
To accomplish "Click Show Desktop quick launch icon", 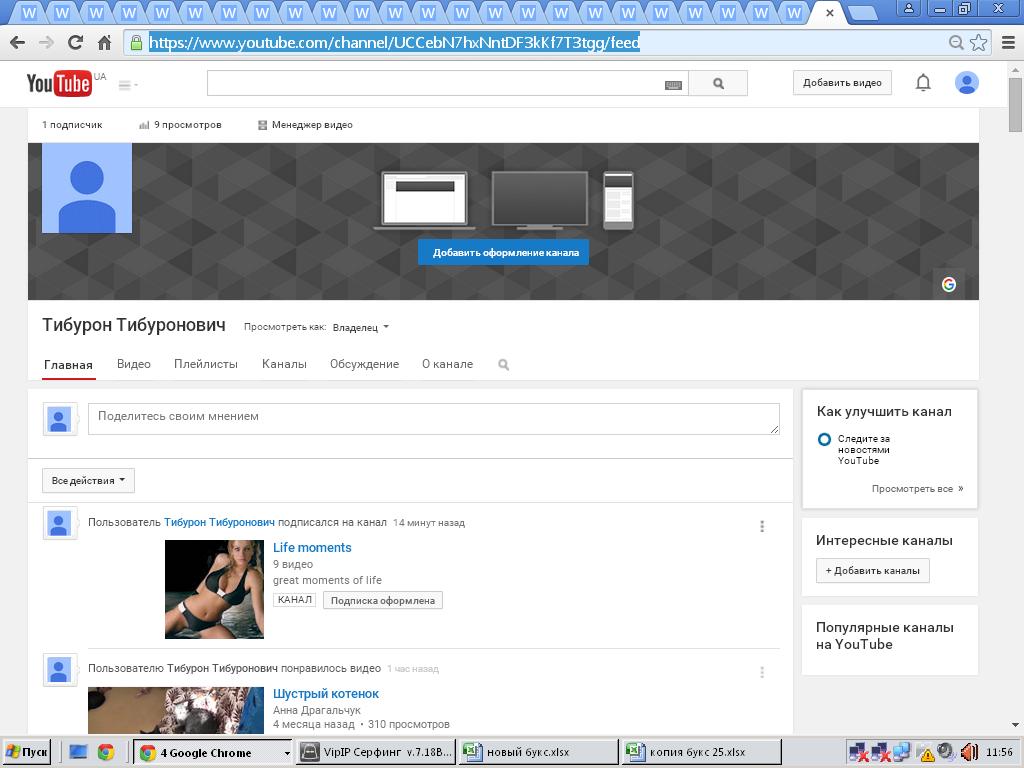I will coord(78,752).
